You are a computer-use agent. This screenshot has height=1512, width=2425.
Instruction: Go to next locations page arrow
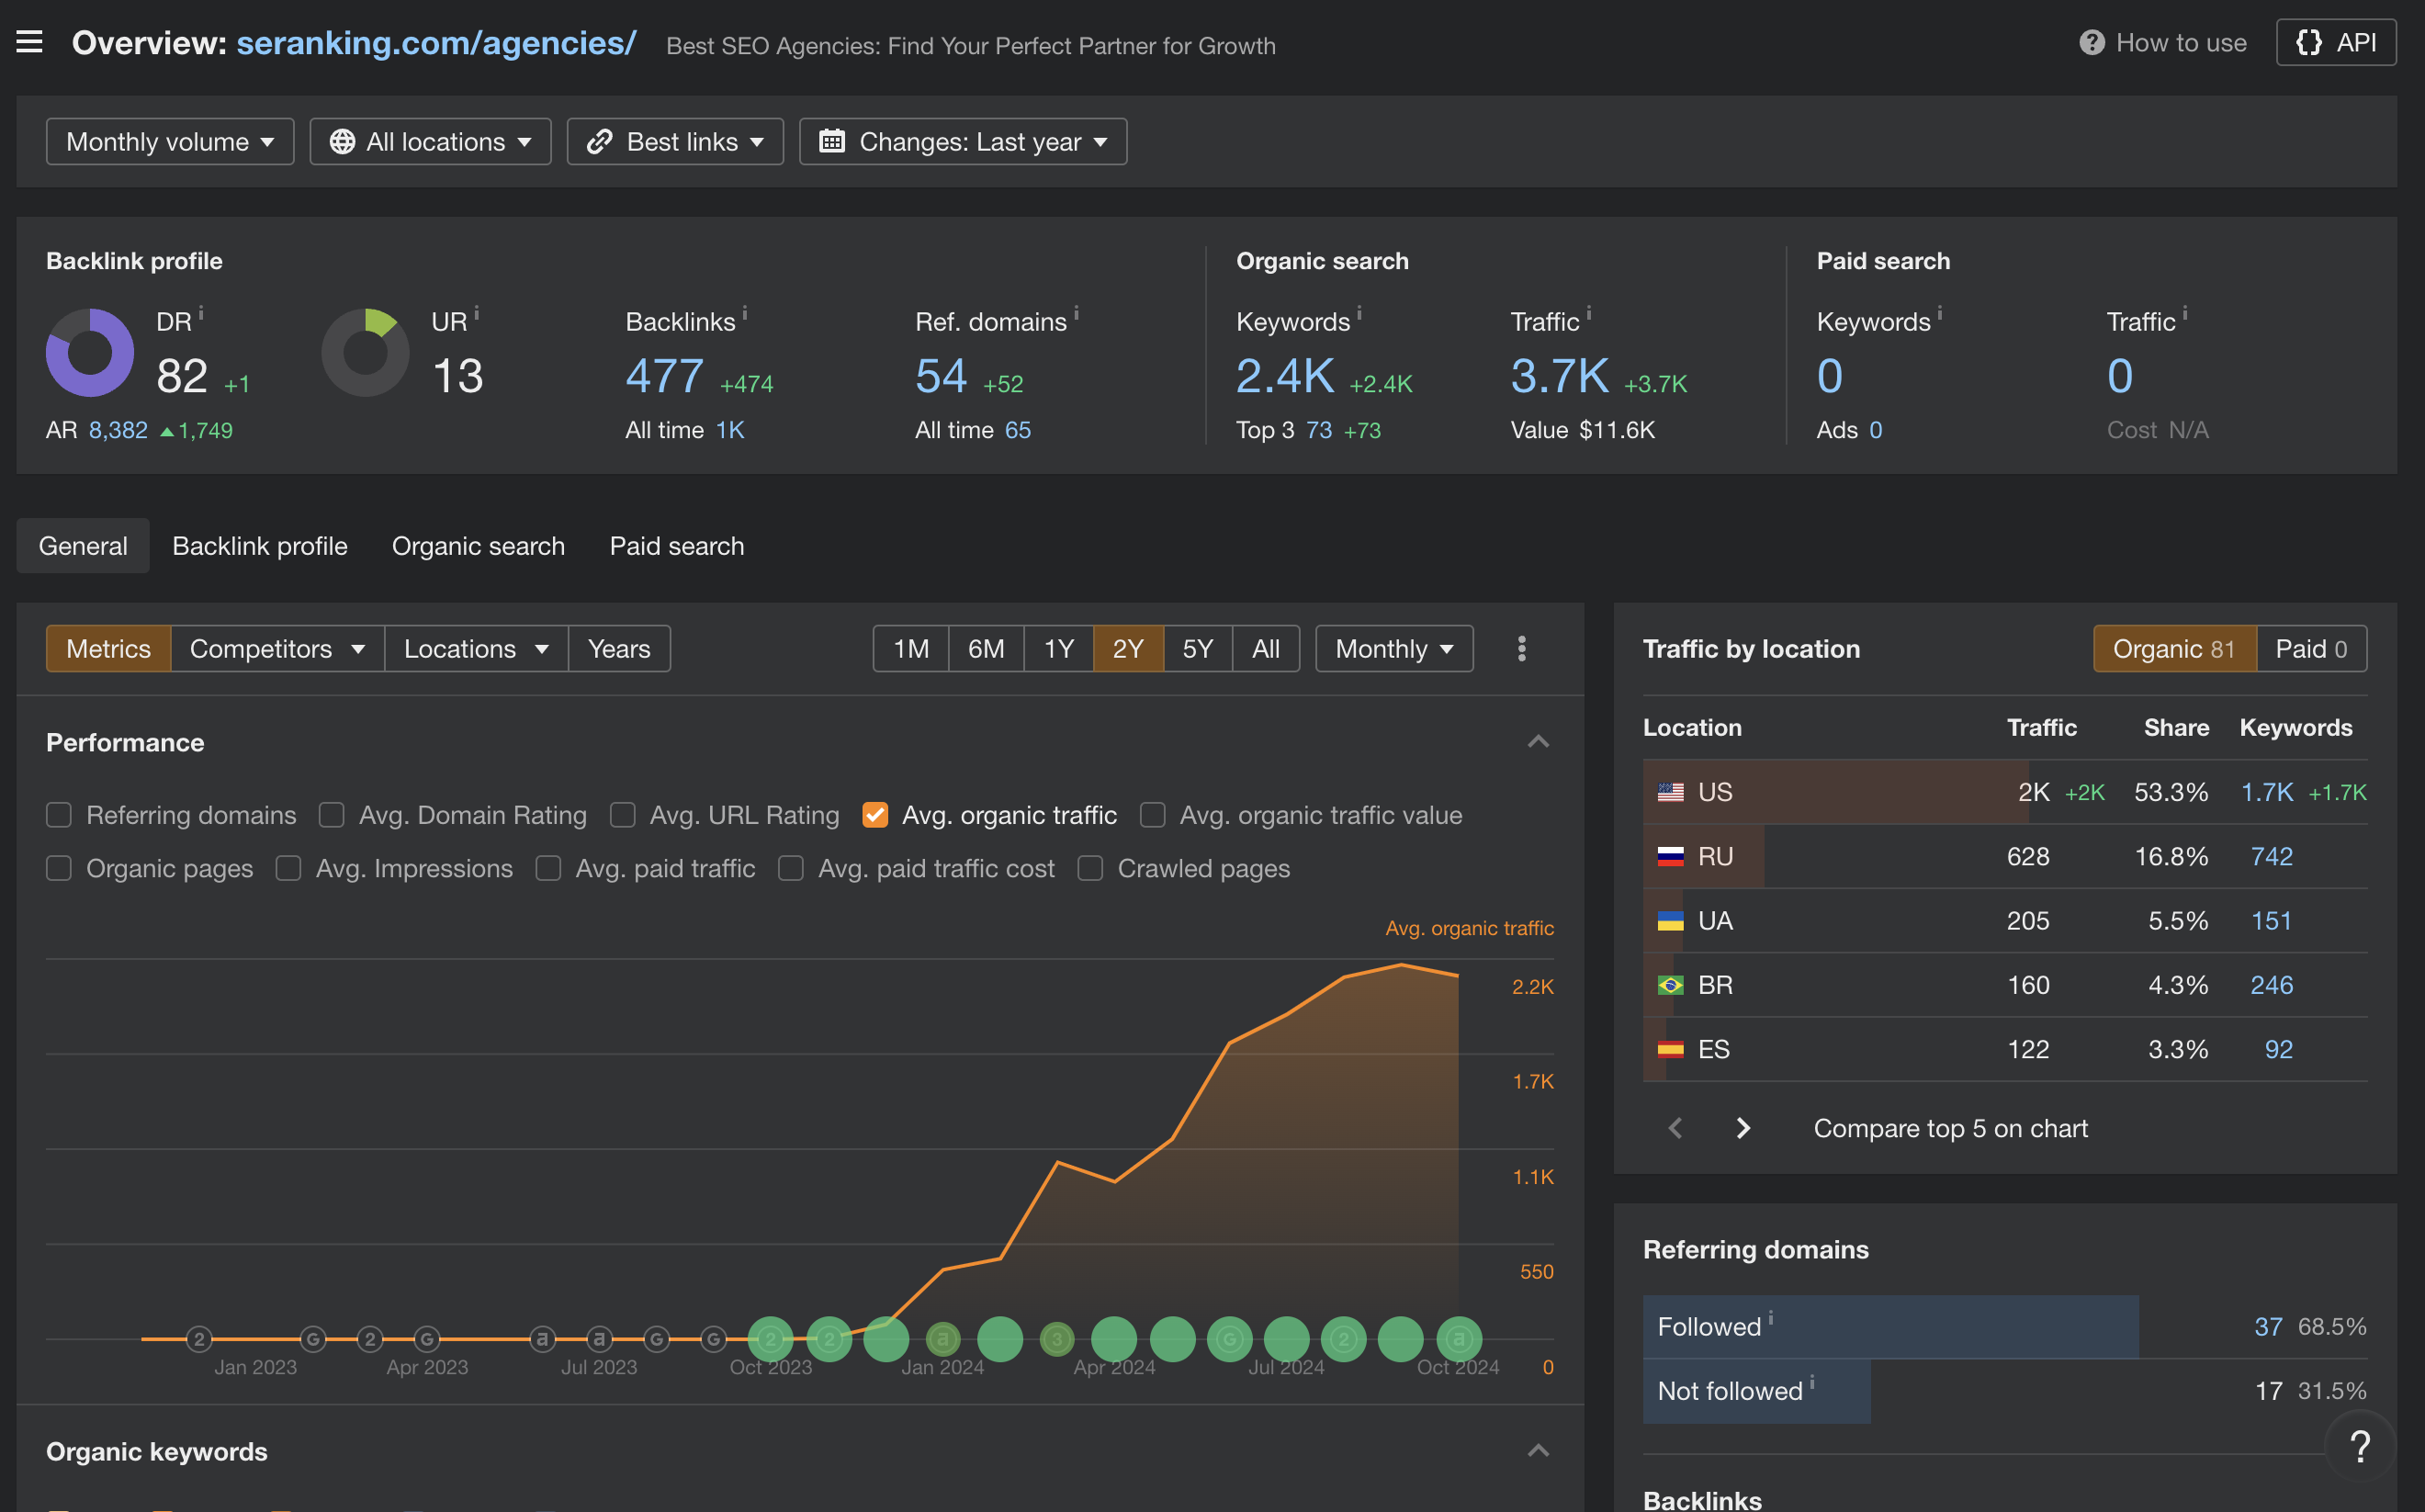click(x=1743, y=1128)
